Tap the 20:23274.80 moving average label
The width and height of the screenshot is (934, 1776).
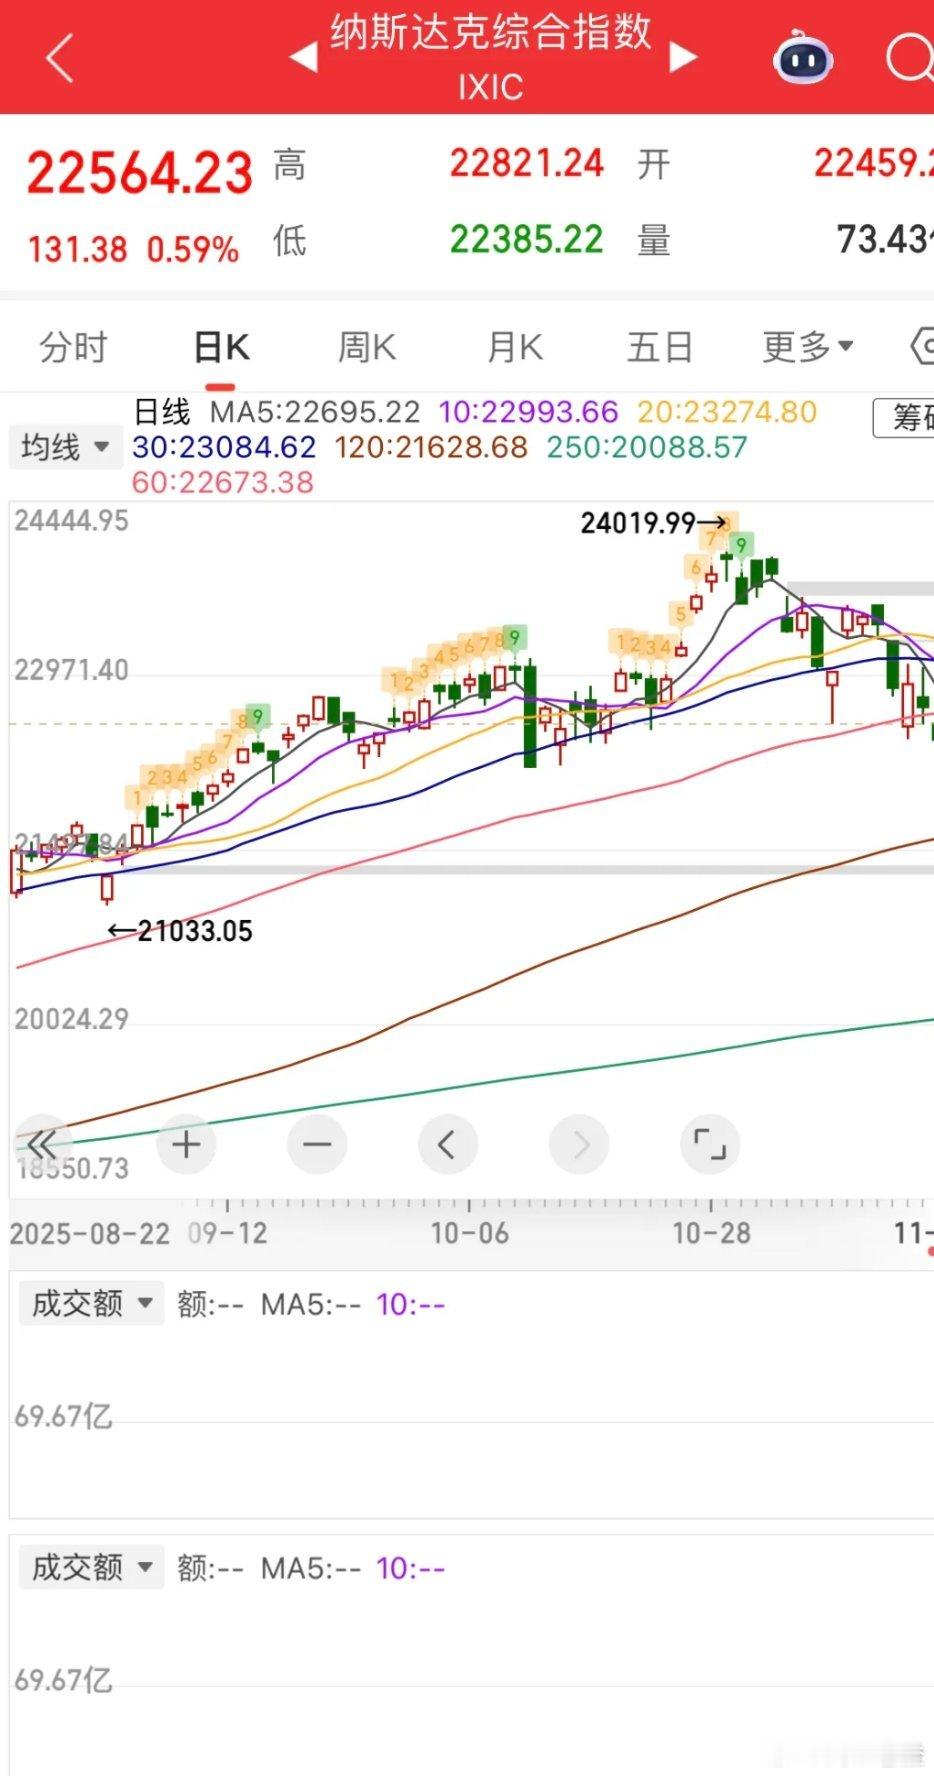tap(727, 412)
